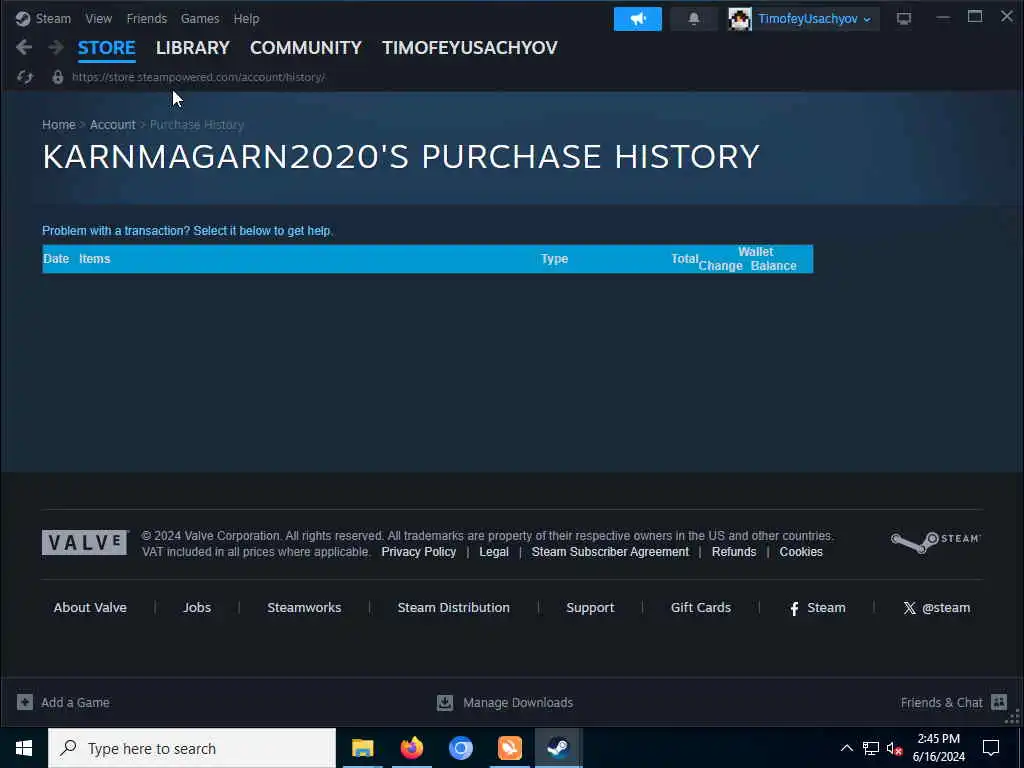Click the Steam logo icon in menu bar

pos(23,19)
